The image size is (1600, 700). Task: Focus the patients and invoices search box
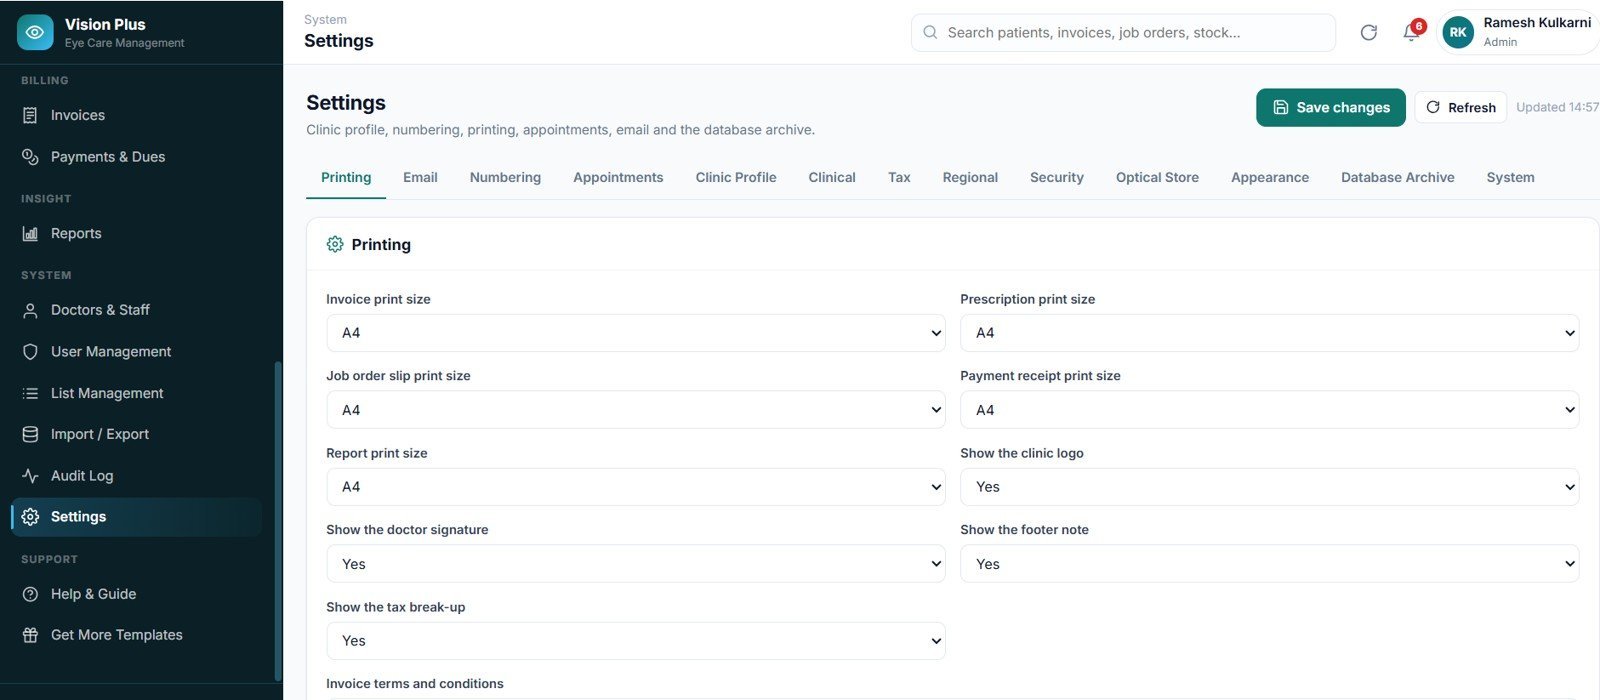point(1123,33)
